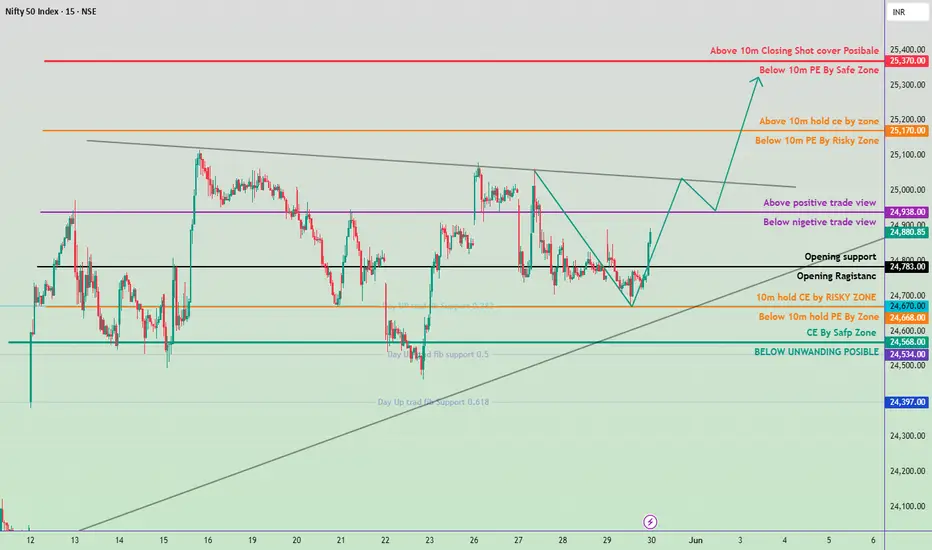Click the 24,300.00 price axis value

point(907,436)
